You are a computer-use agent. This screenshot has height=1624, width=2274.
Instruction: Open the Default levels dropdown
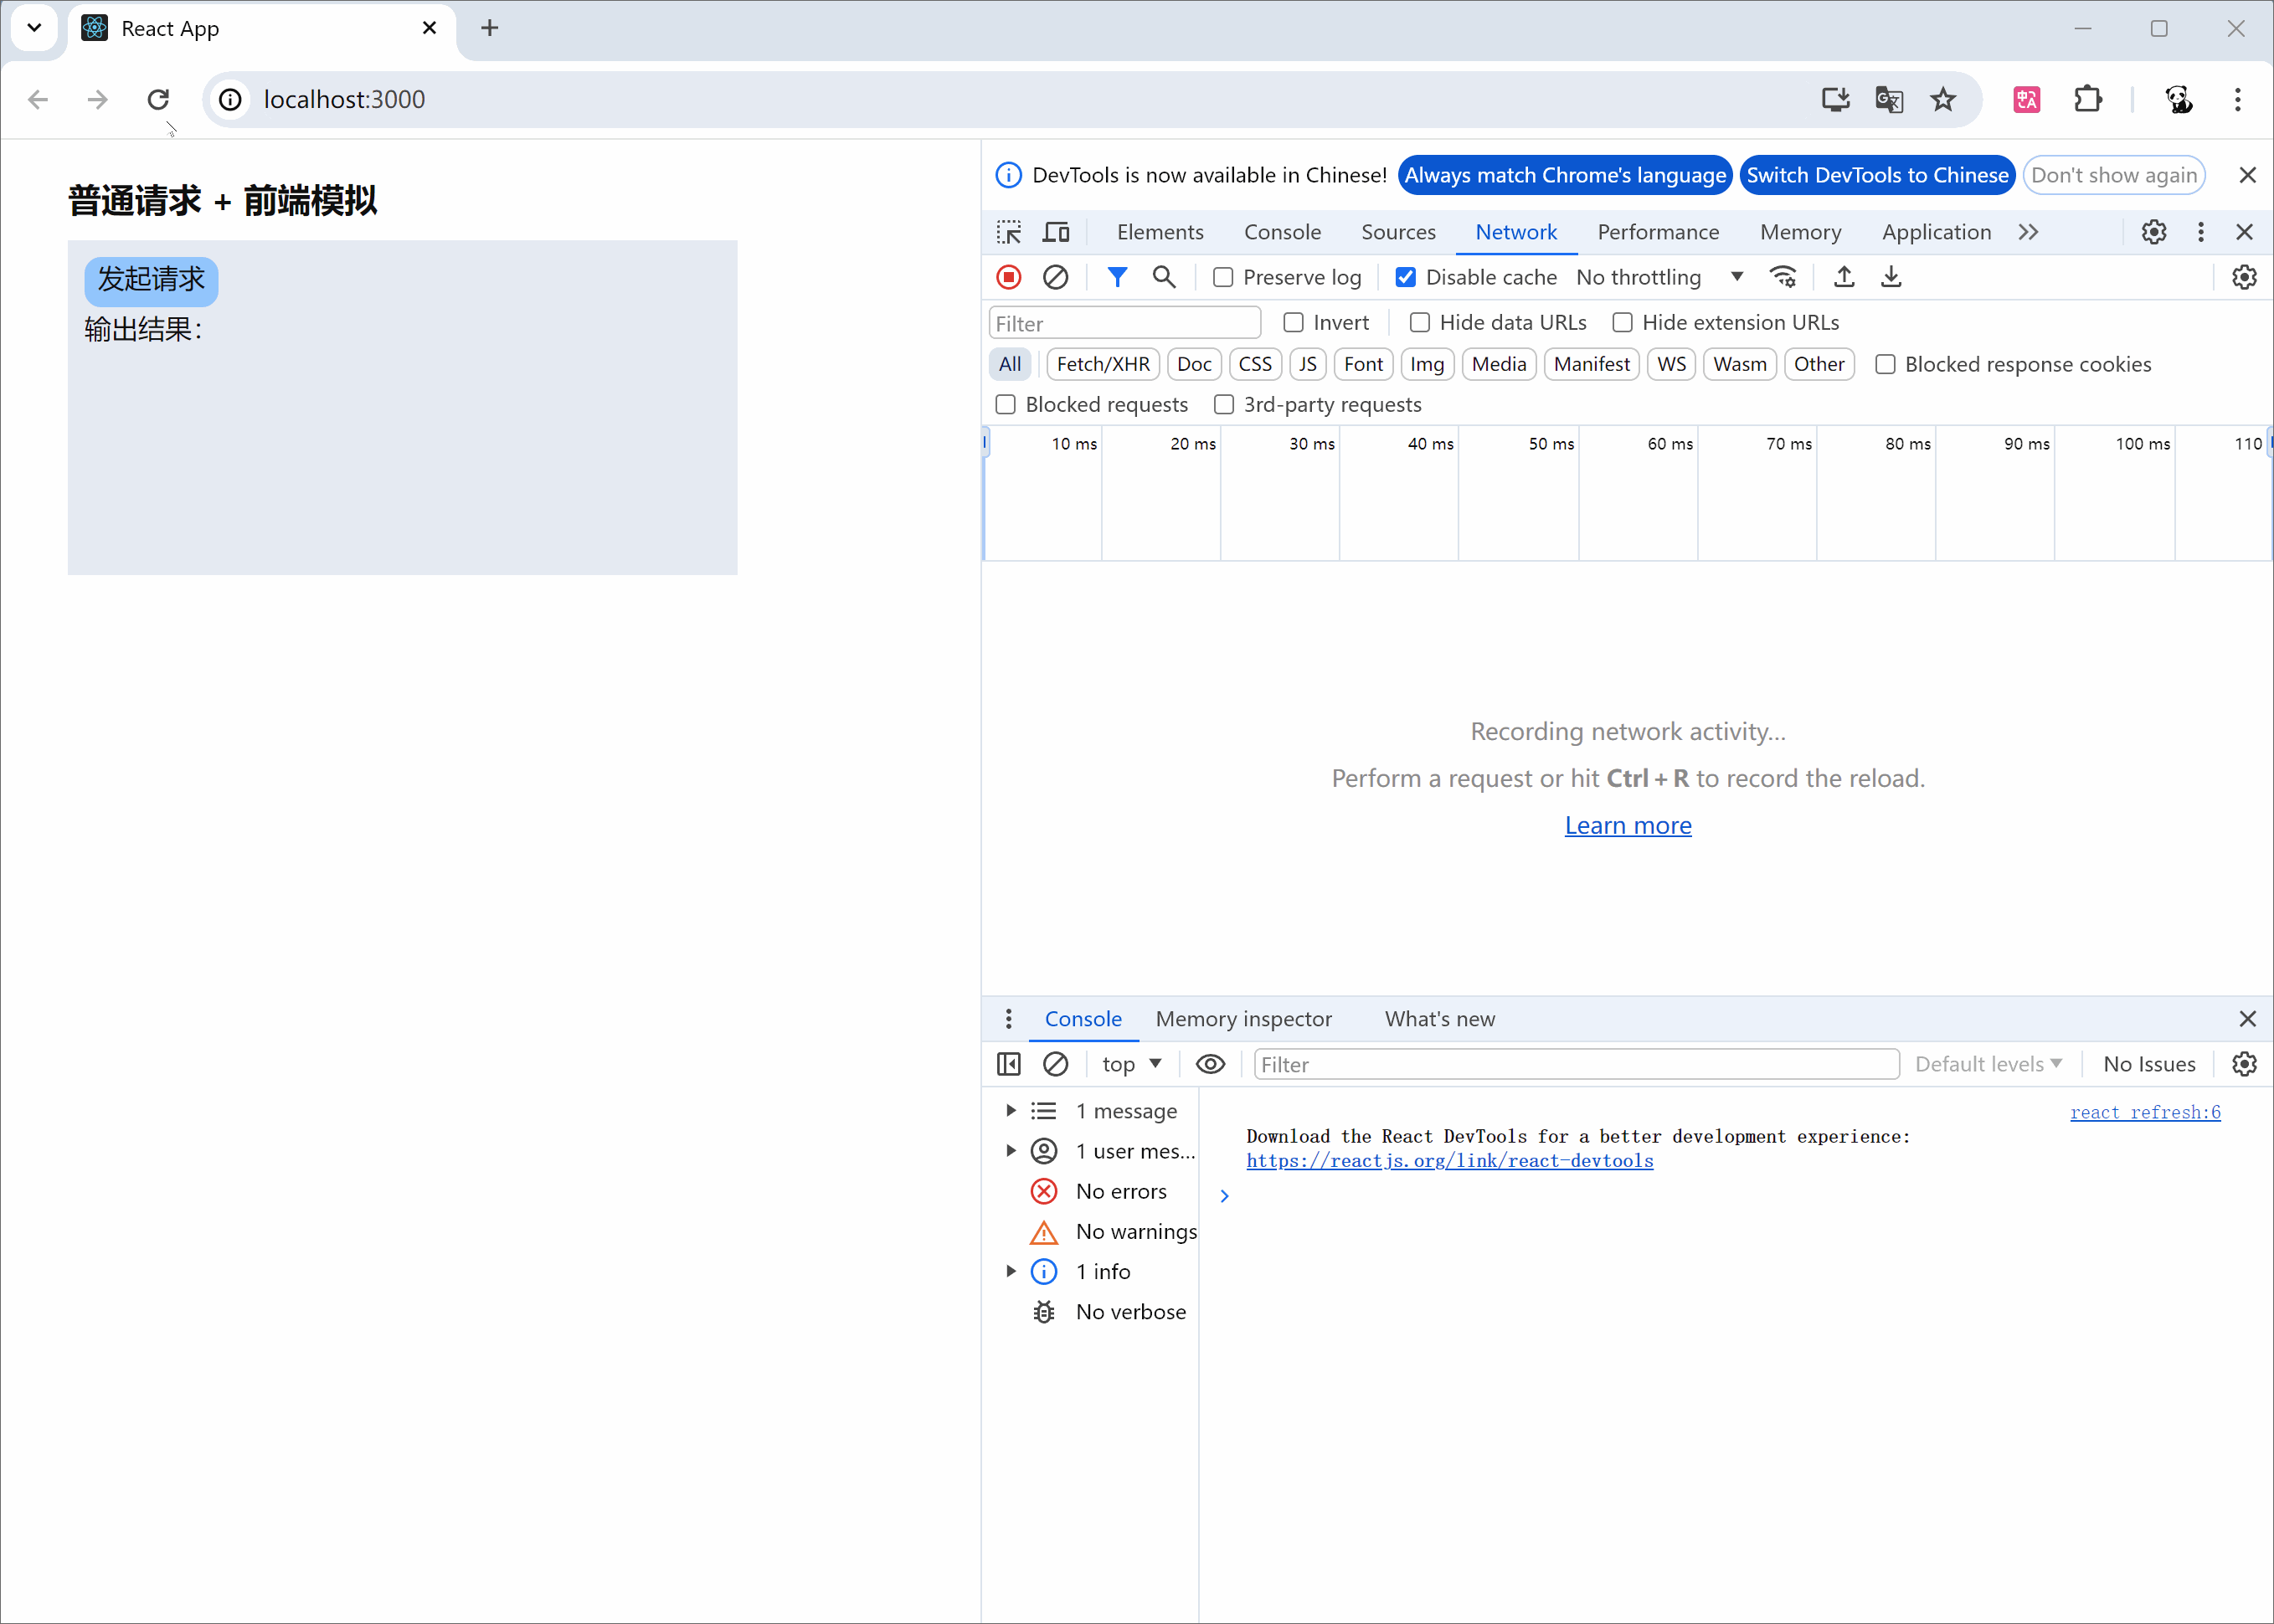pos(1987,1064)
